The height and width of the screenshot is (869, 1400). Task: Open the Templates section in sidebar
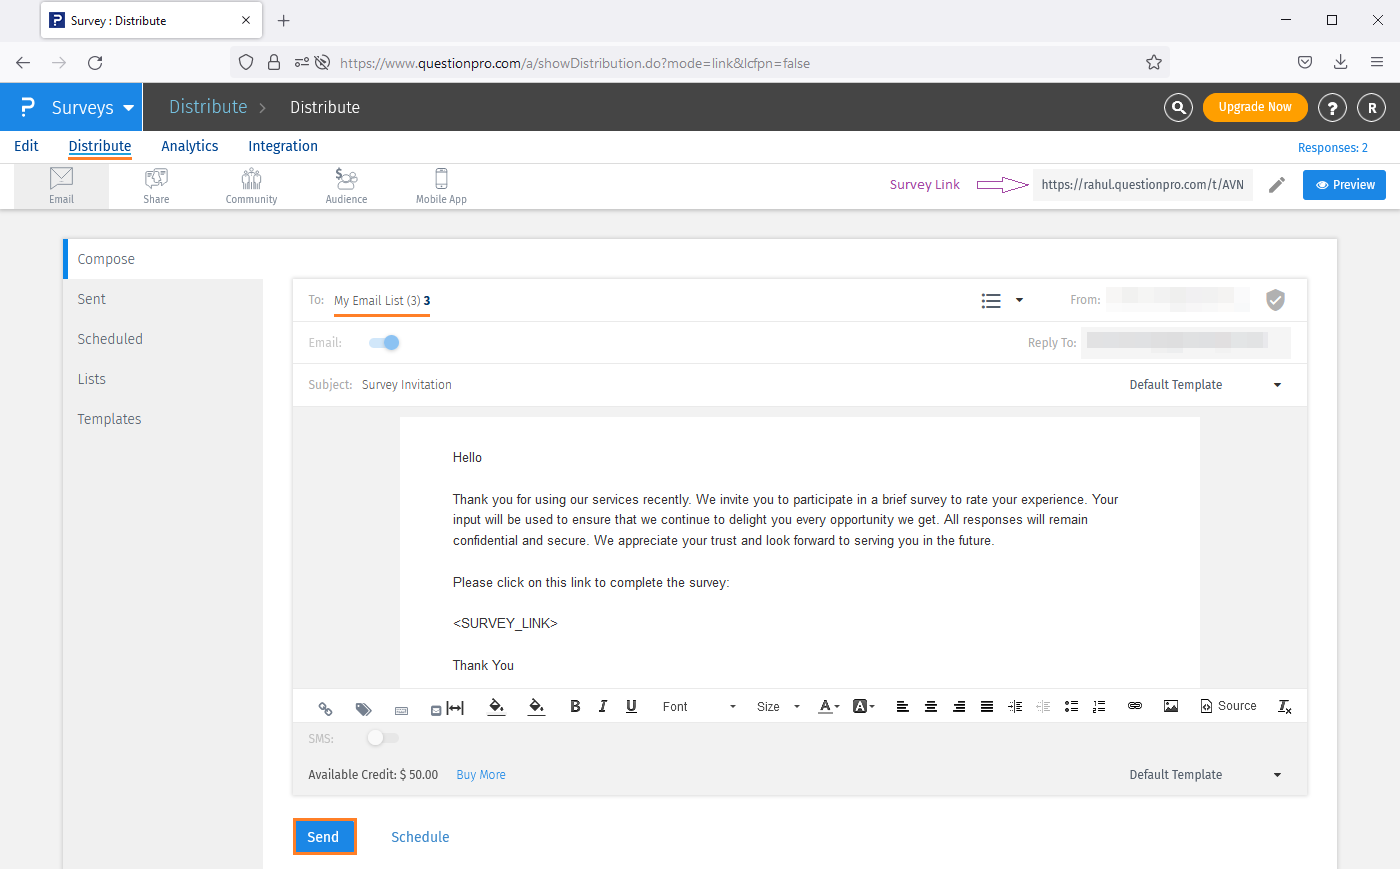tap(109, 418)
